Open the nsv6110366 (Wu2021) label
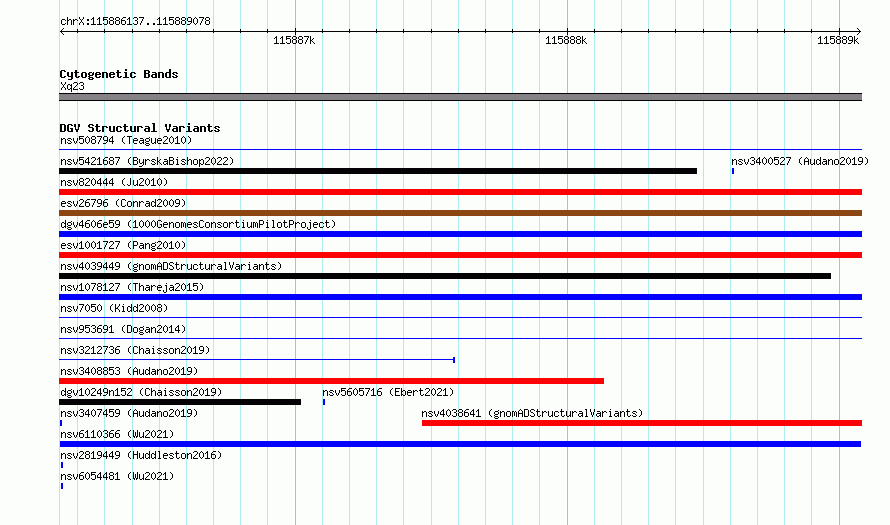 click(117, 434)
